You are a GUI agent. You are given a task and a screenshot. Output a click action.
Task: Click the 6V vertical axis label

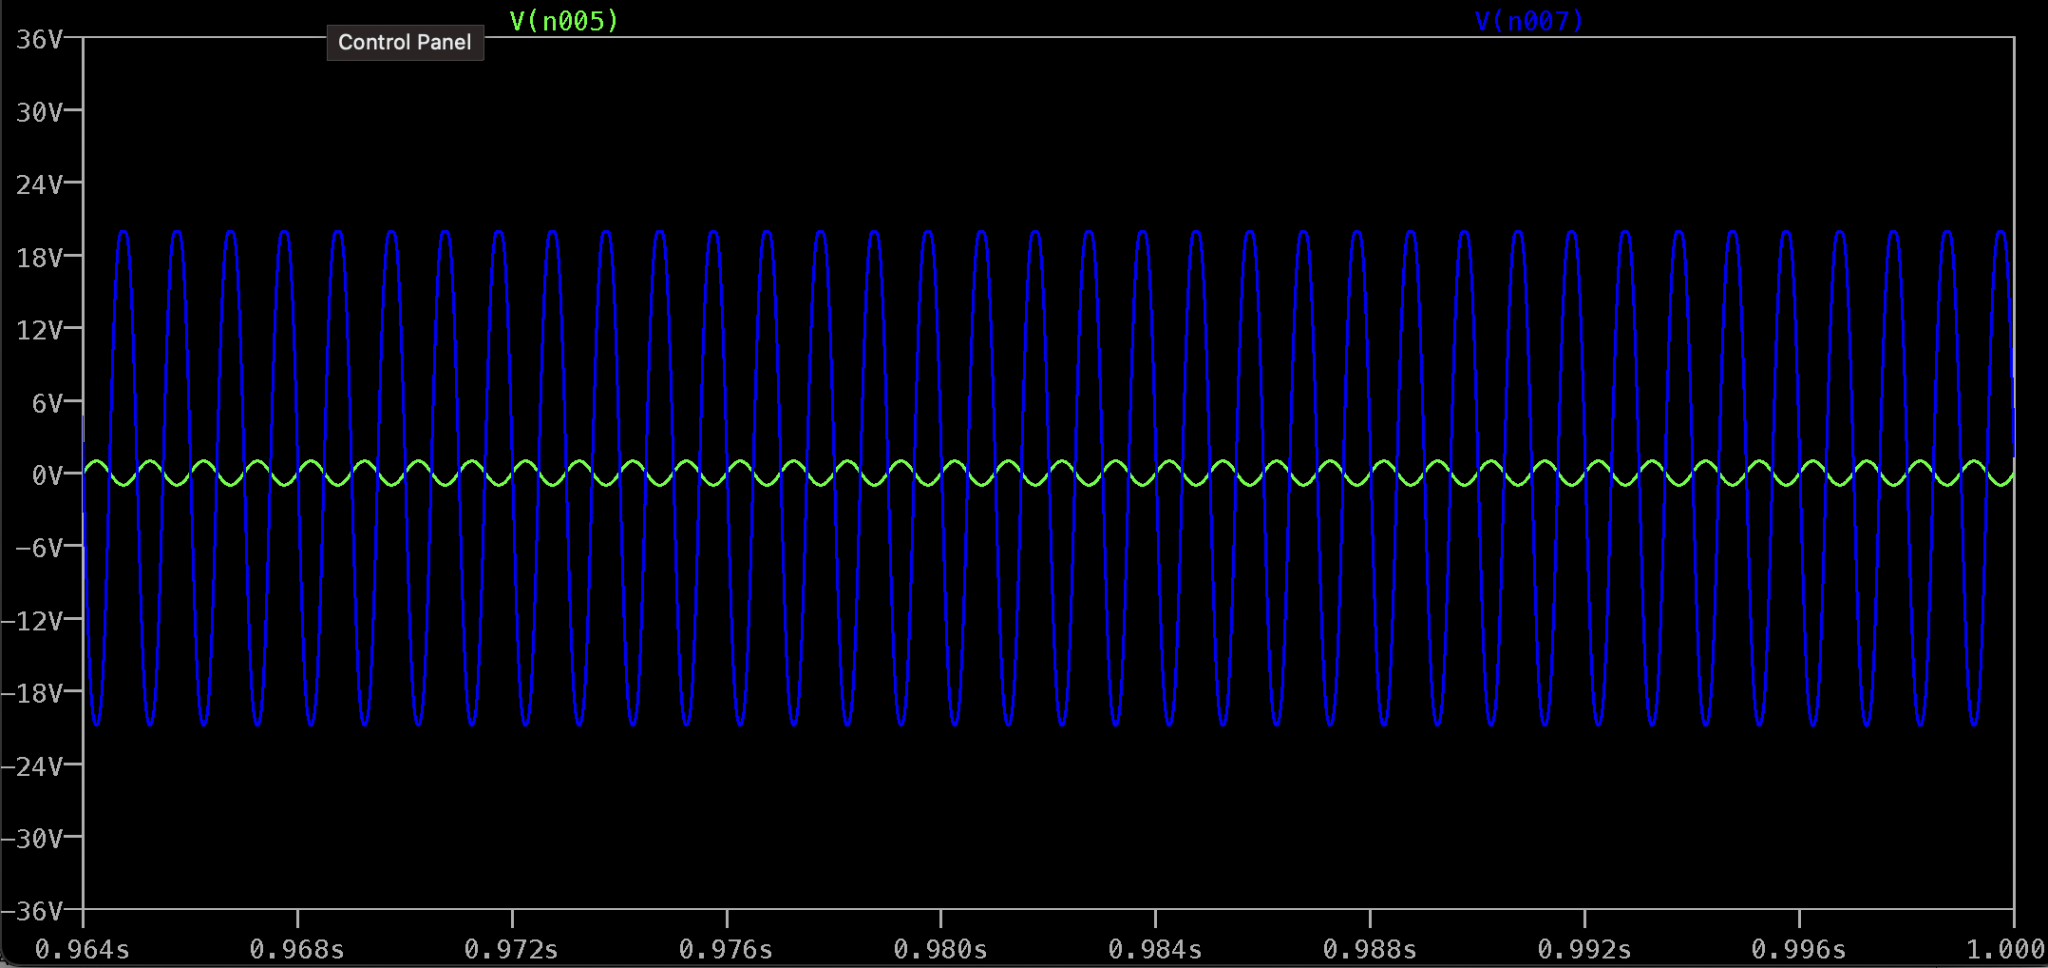47,403
